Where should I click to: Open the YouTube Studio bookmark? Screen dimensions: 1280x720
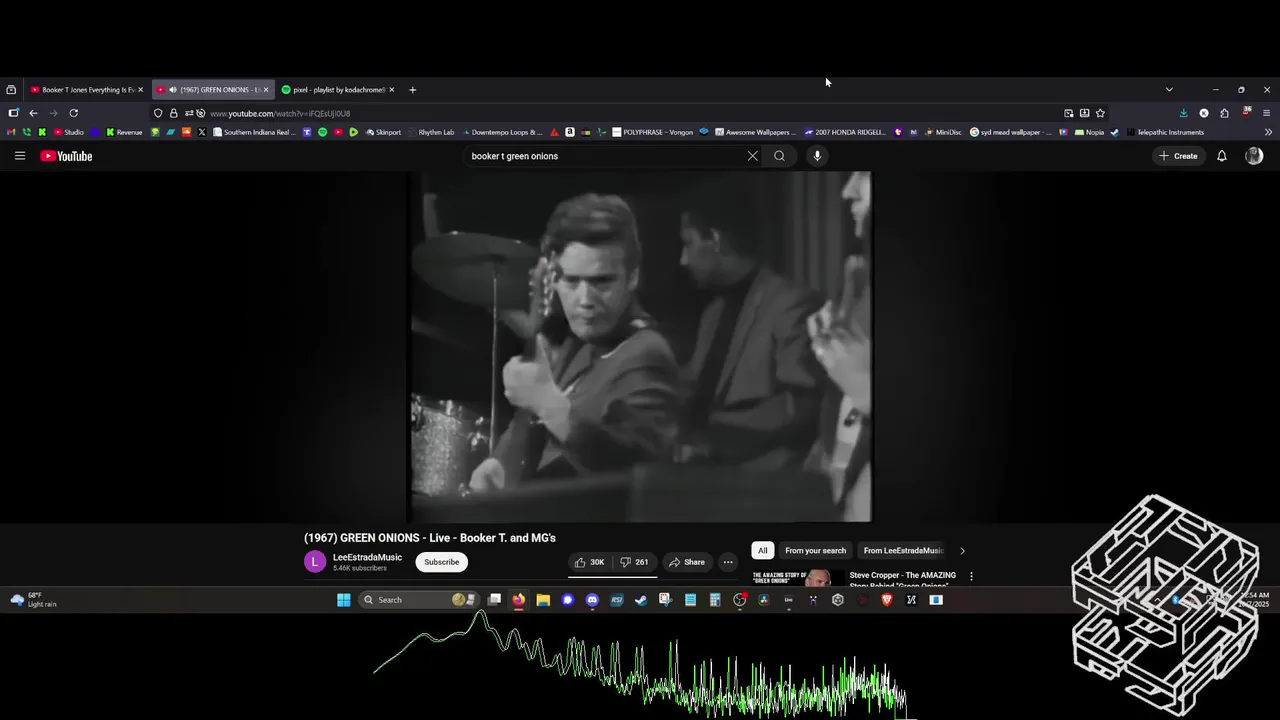68,132
